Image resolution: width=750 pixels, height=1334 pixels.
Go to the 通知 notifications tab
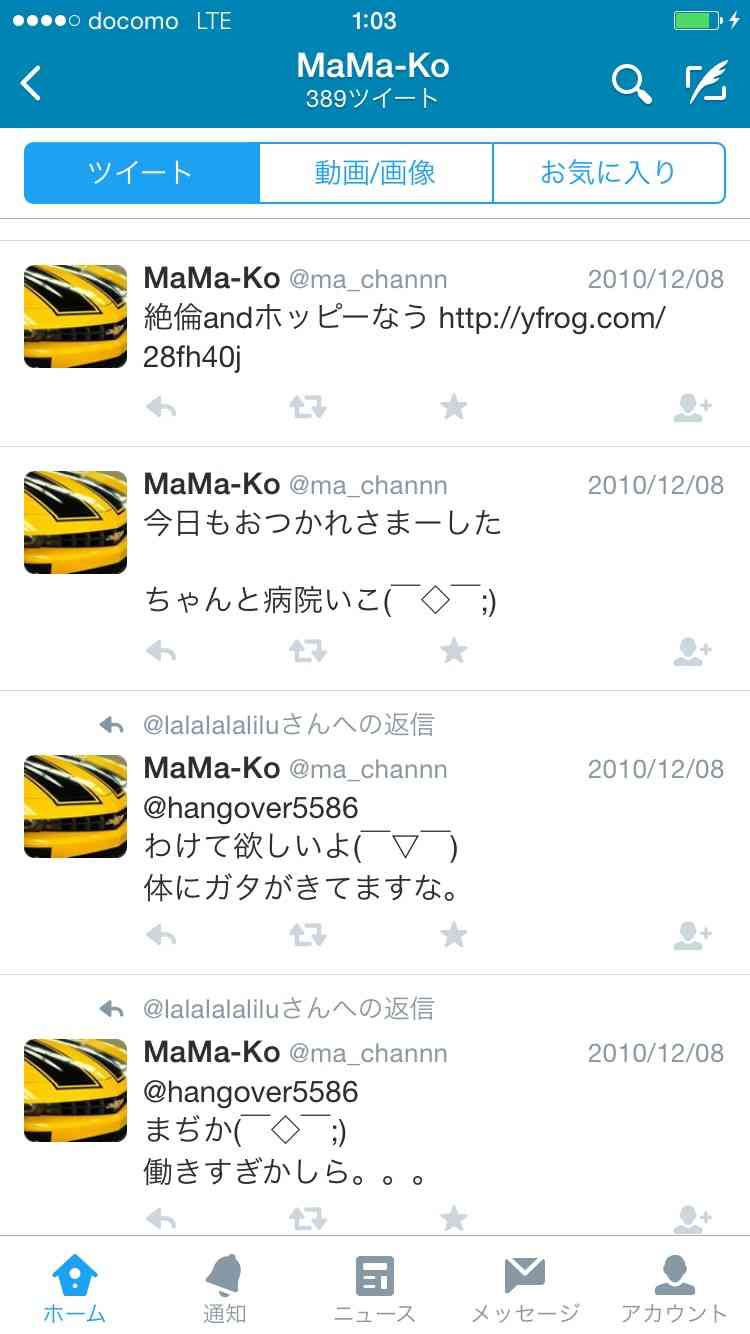(x=224, y=1290)
